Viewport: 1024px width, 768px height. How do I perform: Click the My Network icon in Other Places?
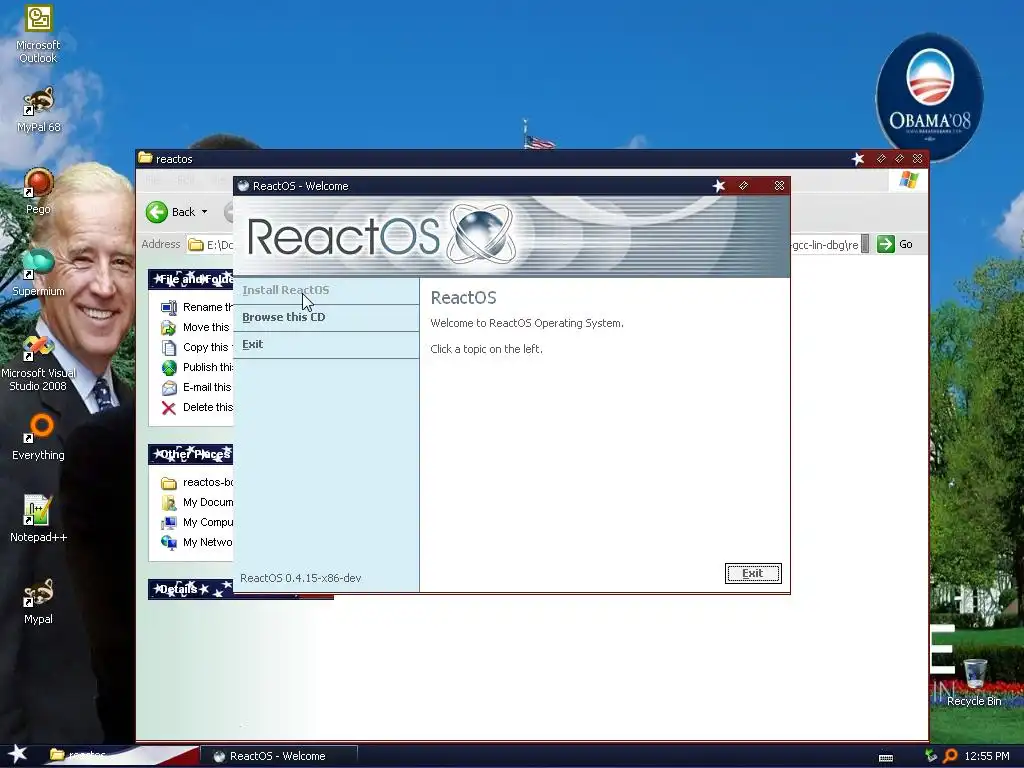(168, 542)
